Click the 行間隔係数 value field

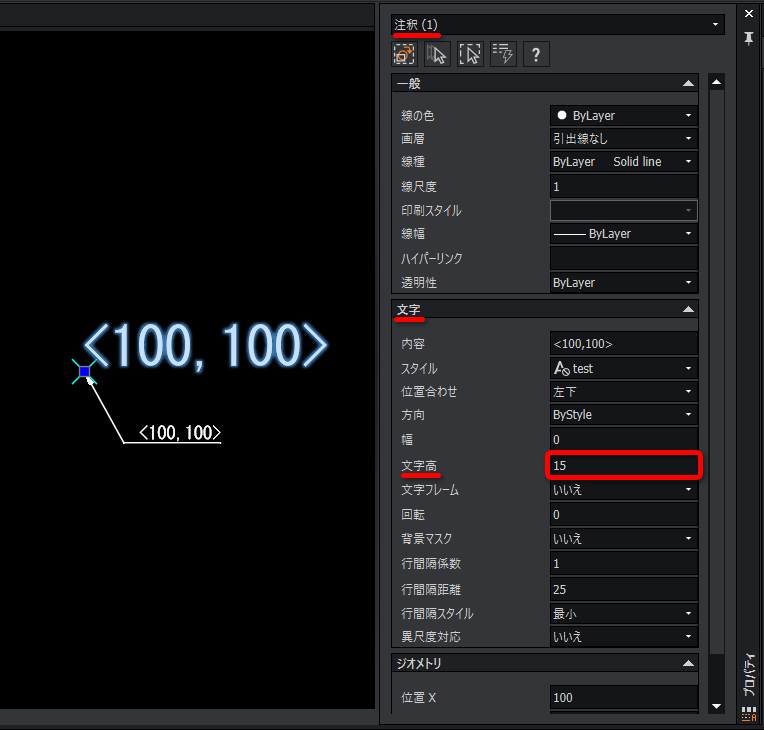[624, 563]
